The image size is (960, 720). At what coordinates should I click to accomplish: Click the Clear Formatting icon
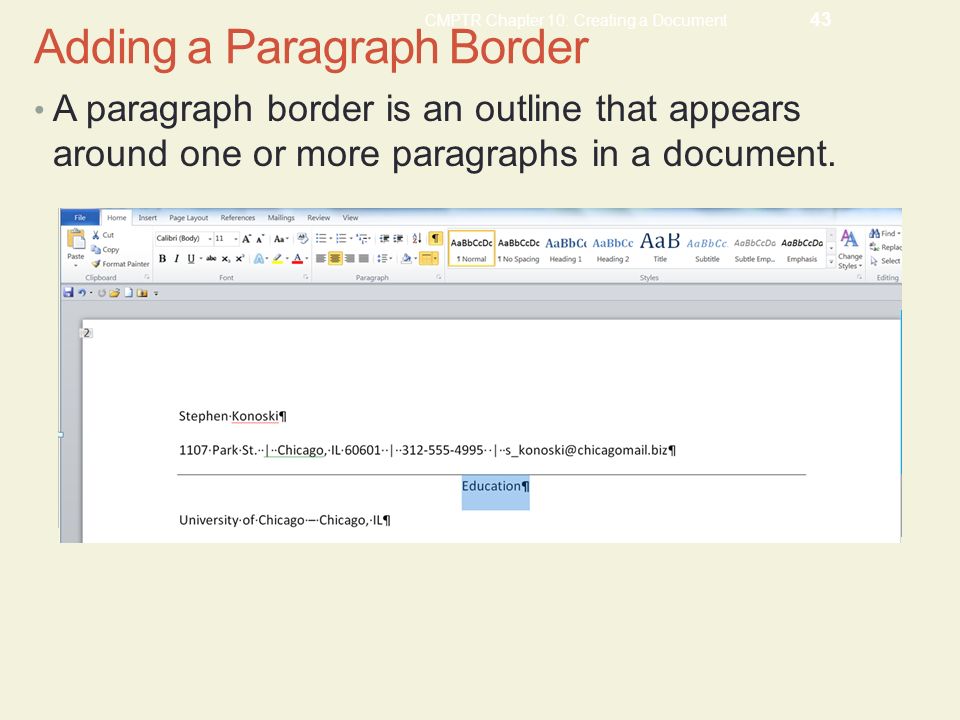(302, 238)
